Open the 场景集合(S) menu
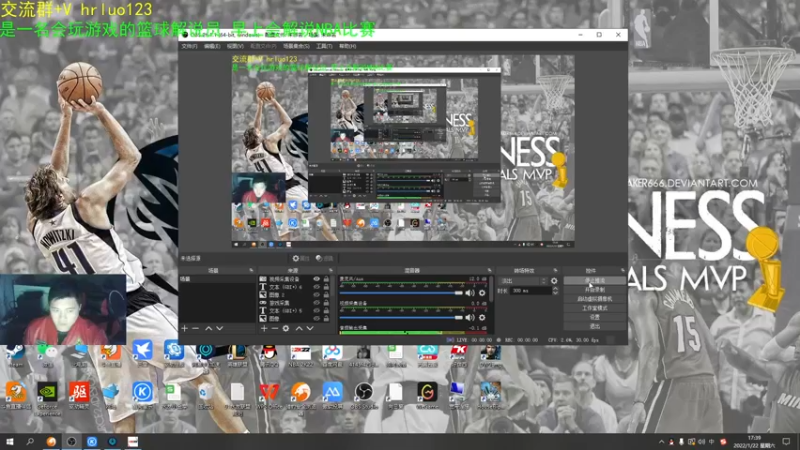 click(296, 46)
